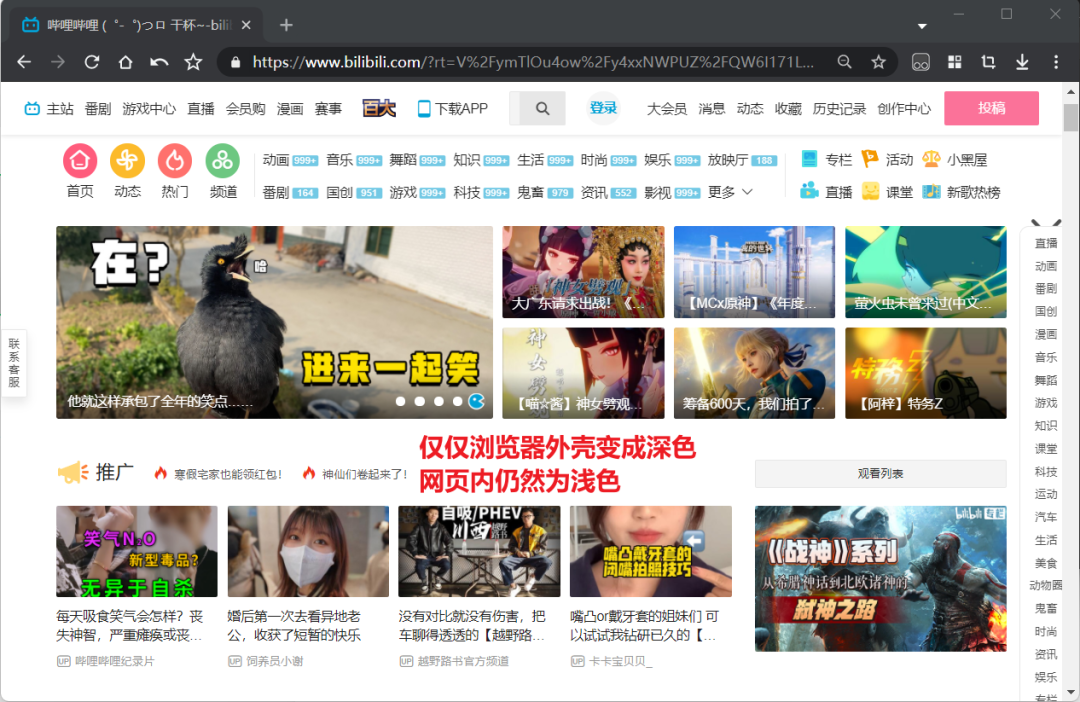1080x702 pixels.
Task: Select 美食 in the right side list
Action: pos(1046,563)
